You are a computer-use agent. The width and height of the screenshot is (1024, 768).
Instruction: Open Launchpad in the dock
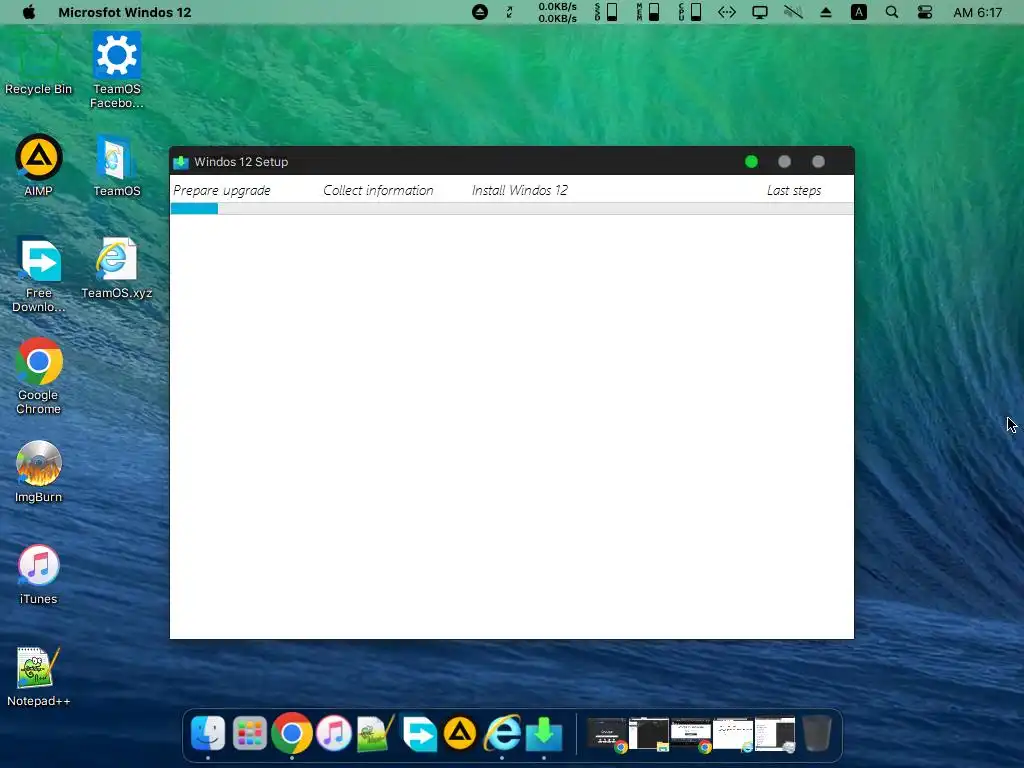click(249, 733)
